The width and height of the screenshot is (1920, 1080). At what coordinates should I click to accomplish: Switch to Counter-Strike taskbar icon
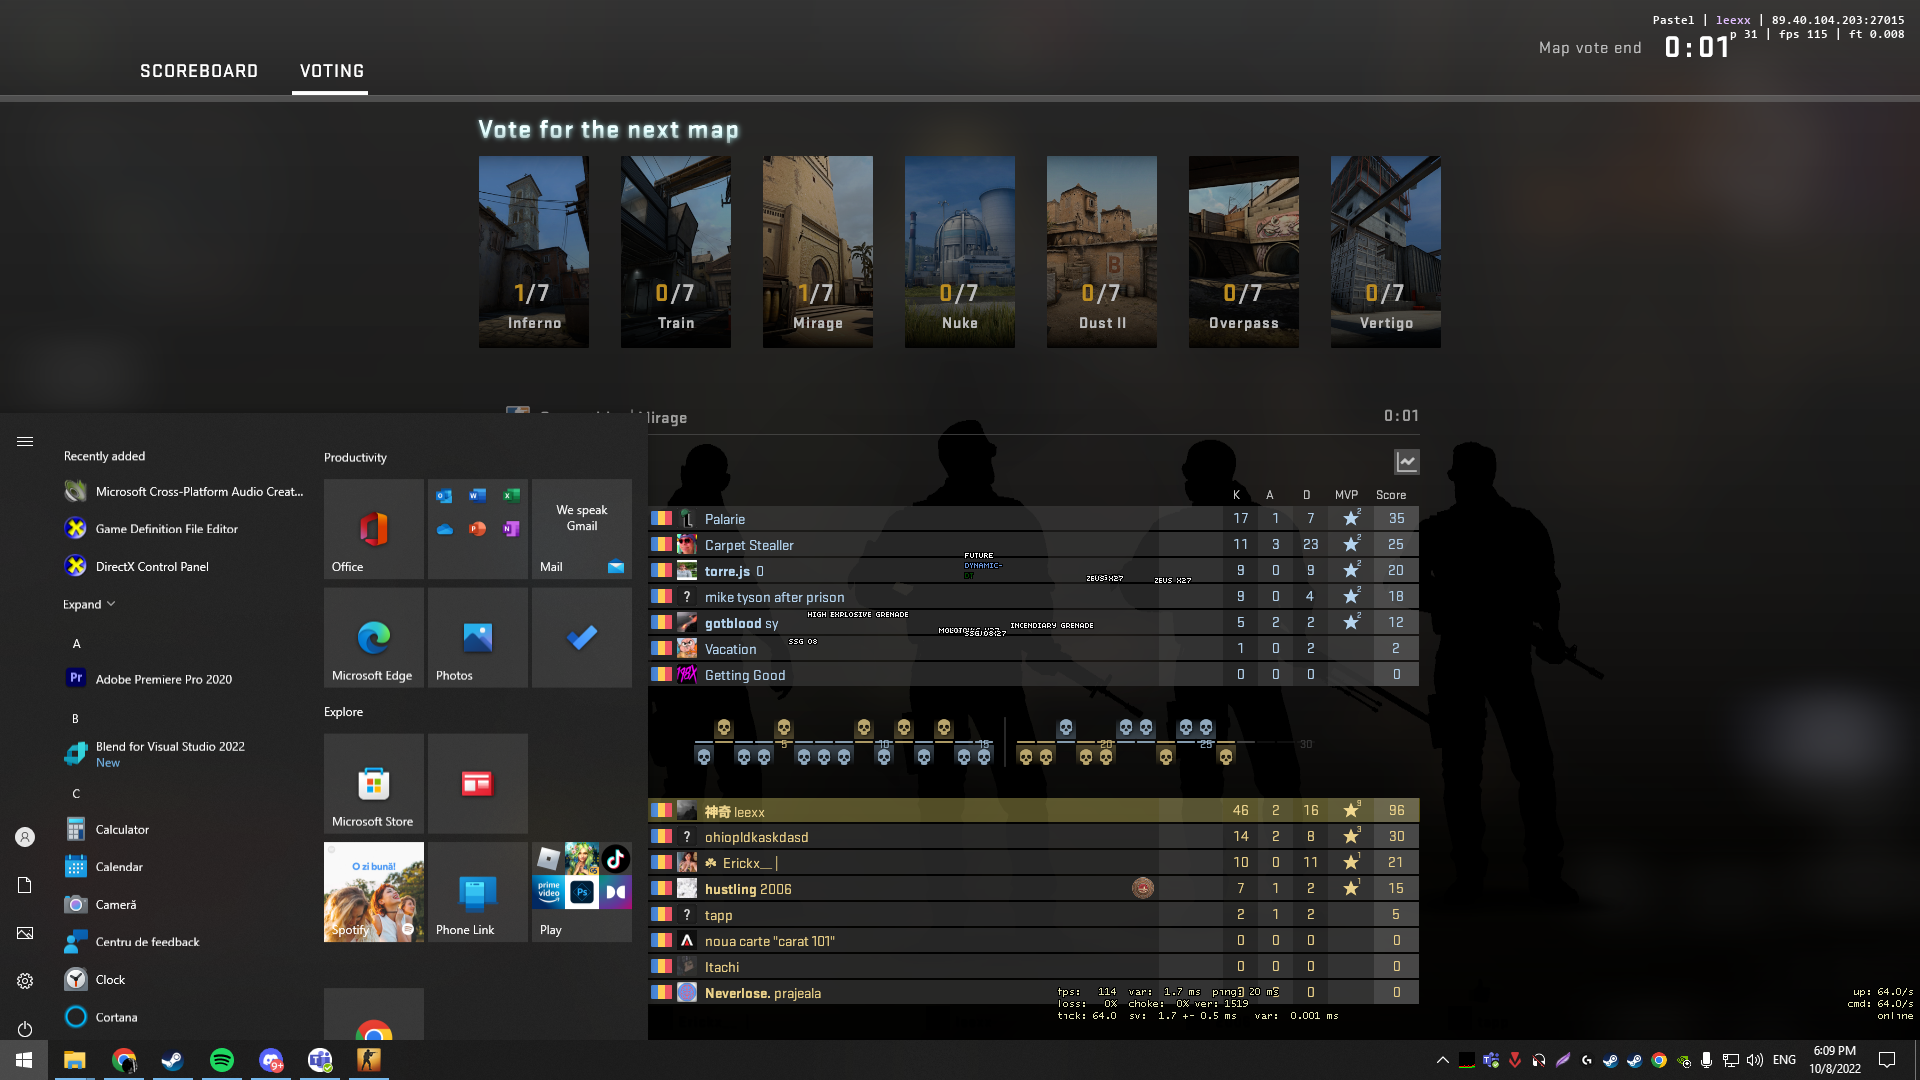click(x=369, y=1060)
